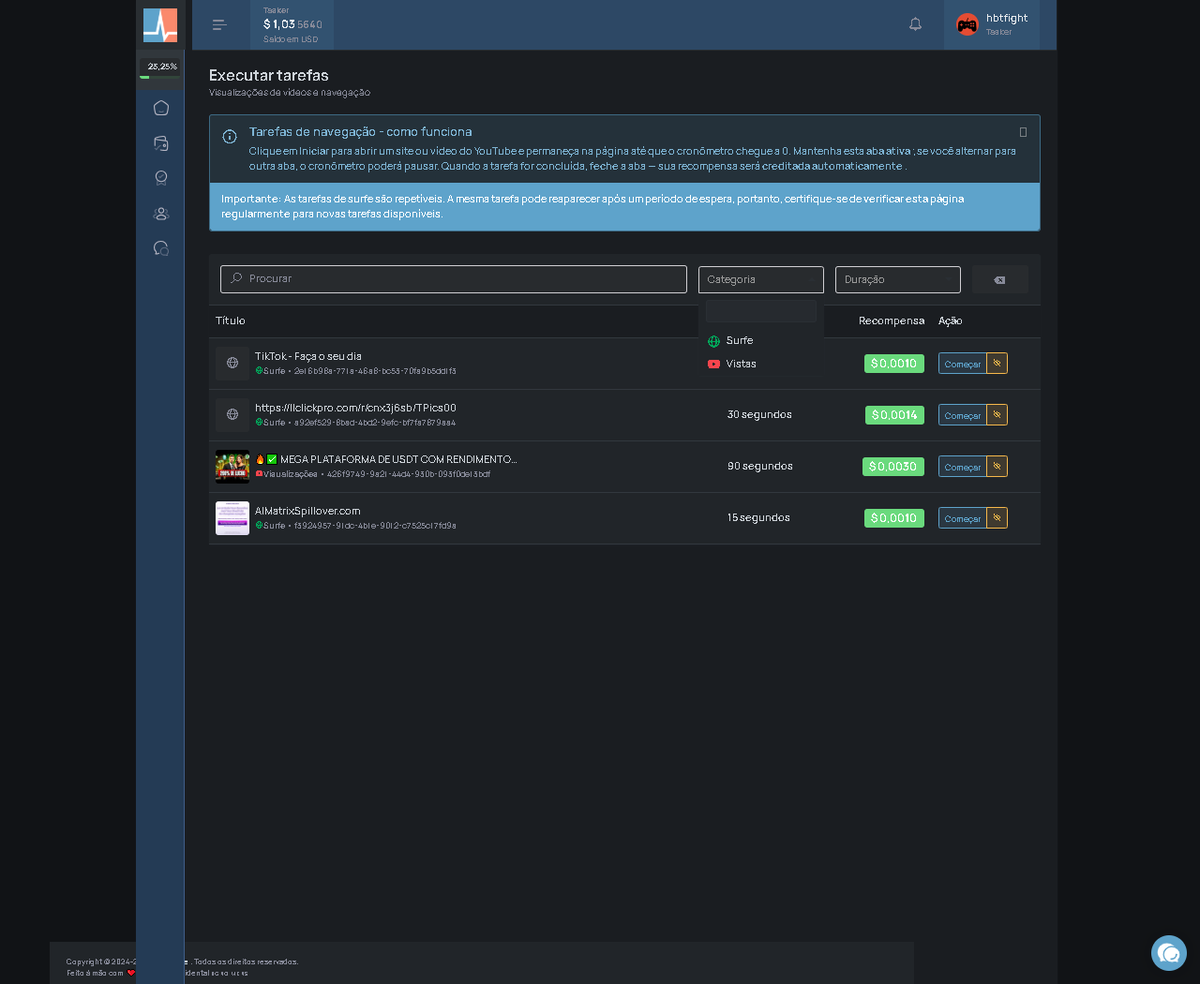Dismiss the navigation tasks notice
1200x984 pixels.
1023,132
